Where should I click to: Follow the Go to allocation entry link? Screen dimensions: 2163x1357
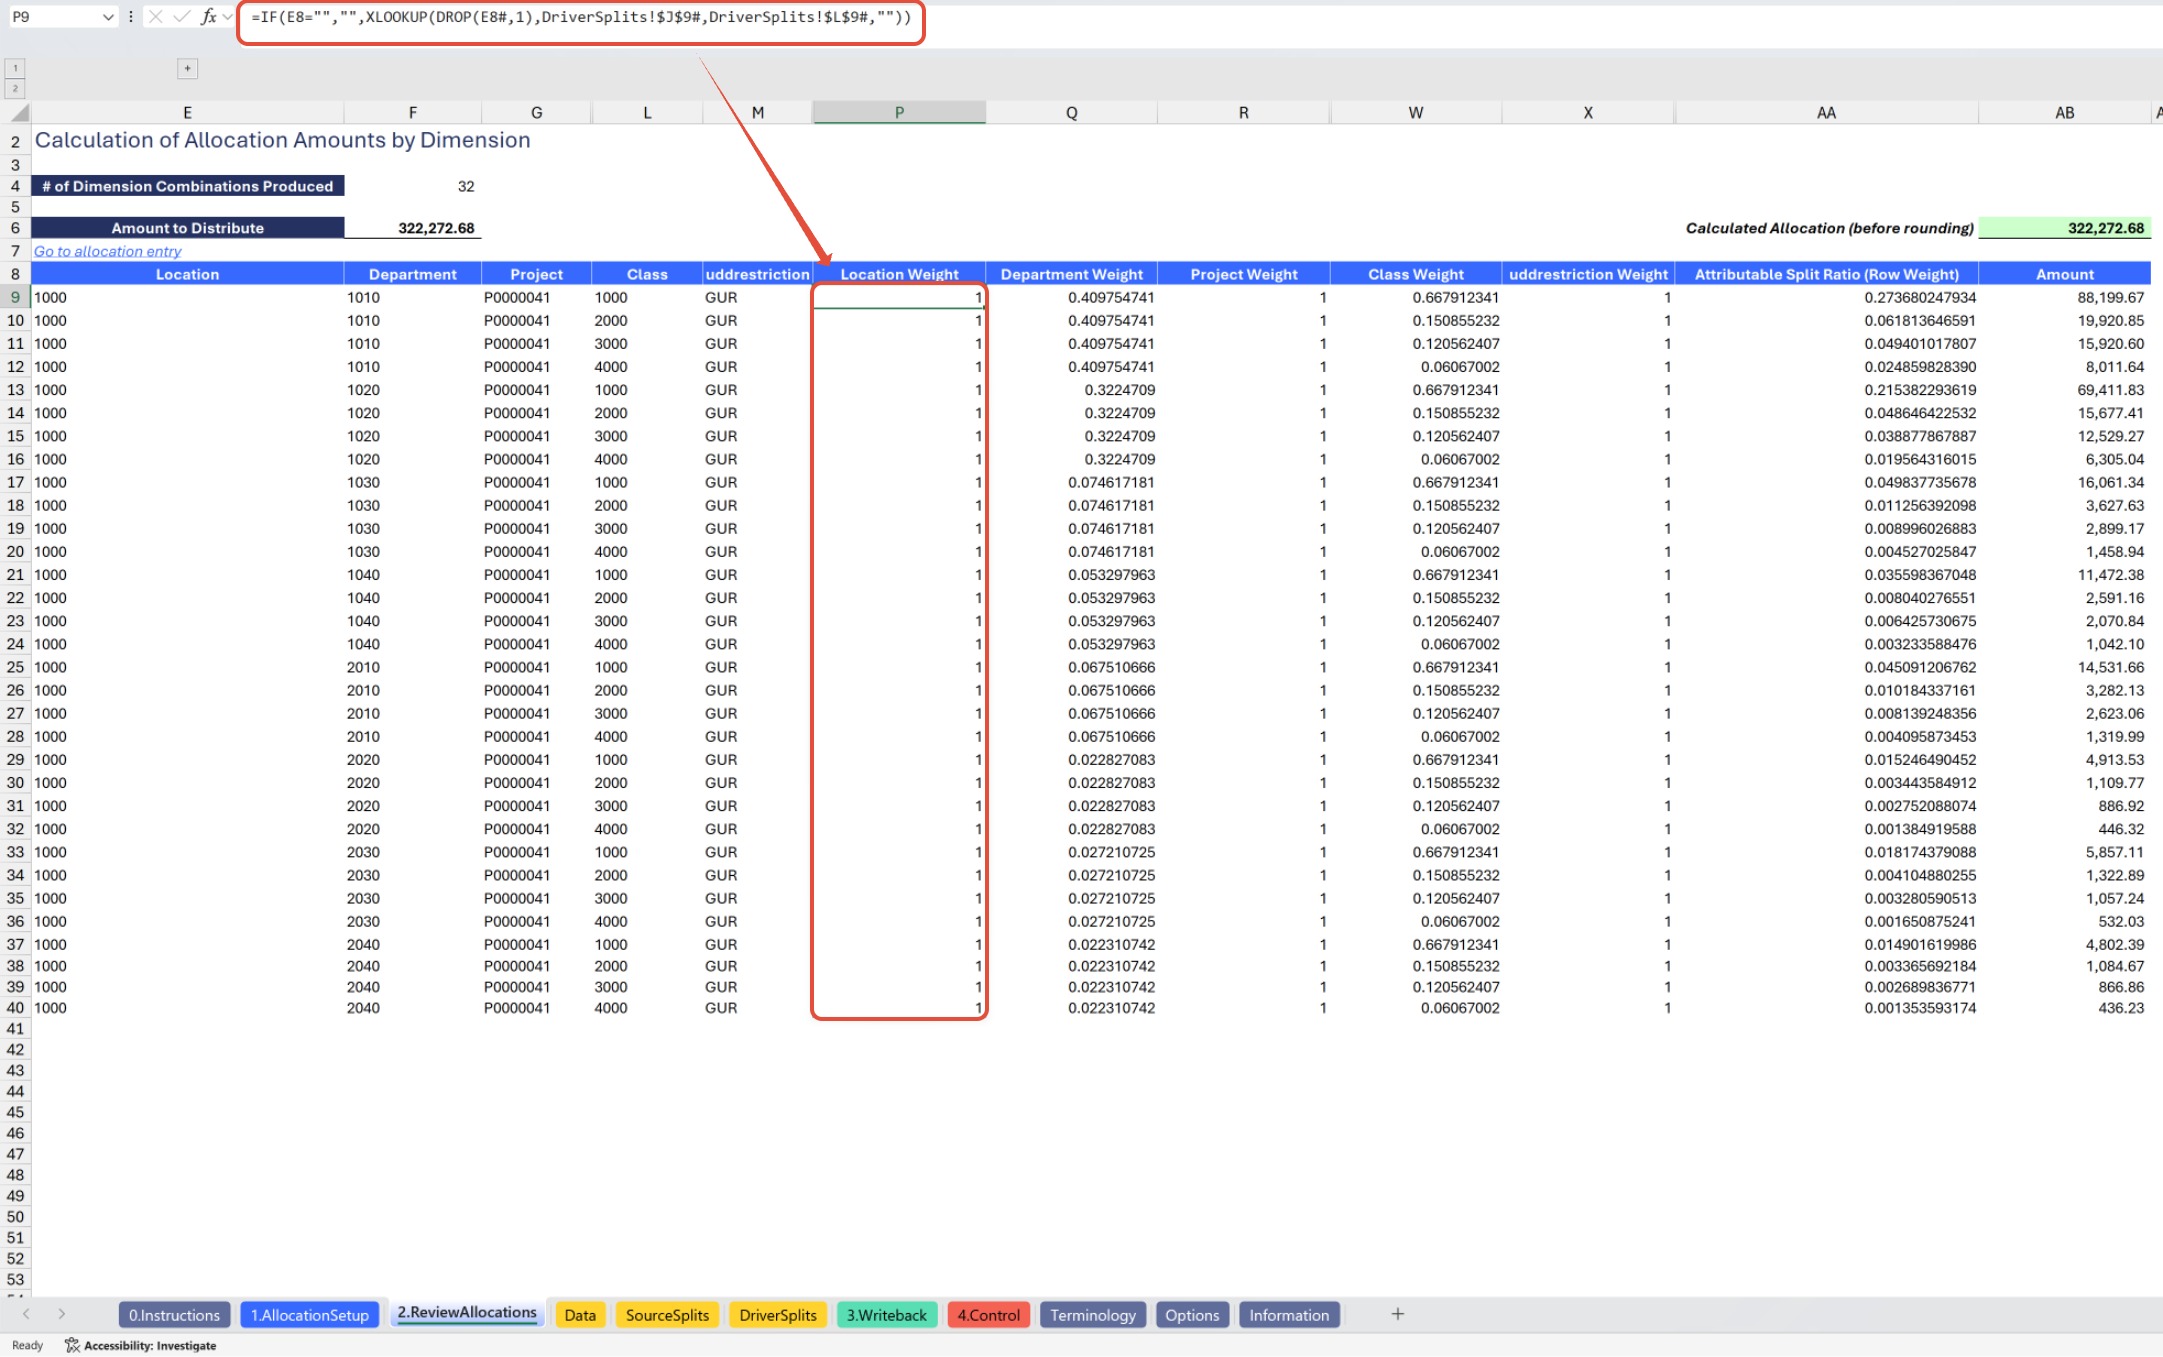[108, 251]
